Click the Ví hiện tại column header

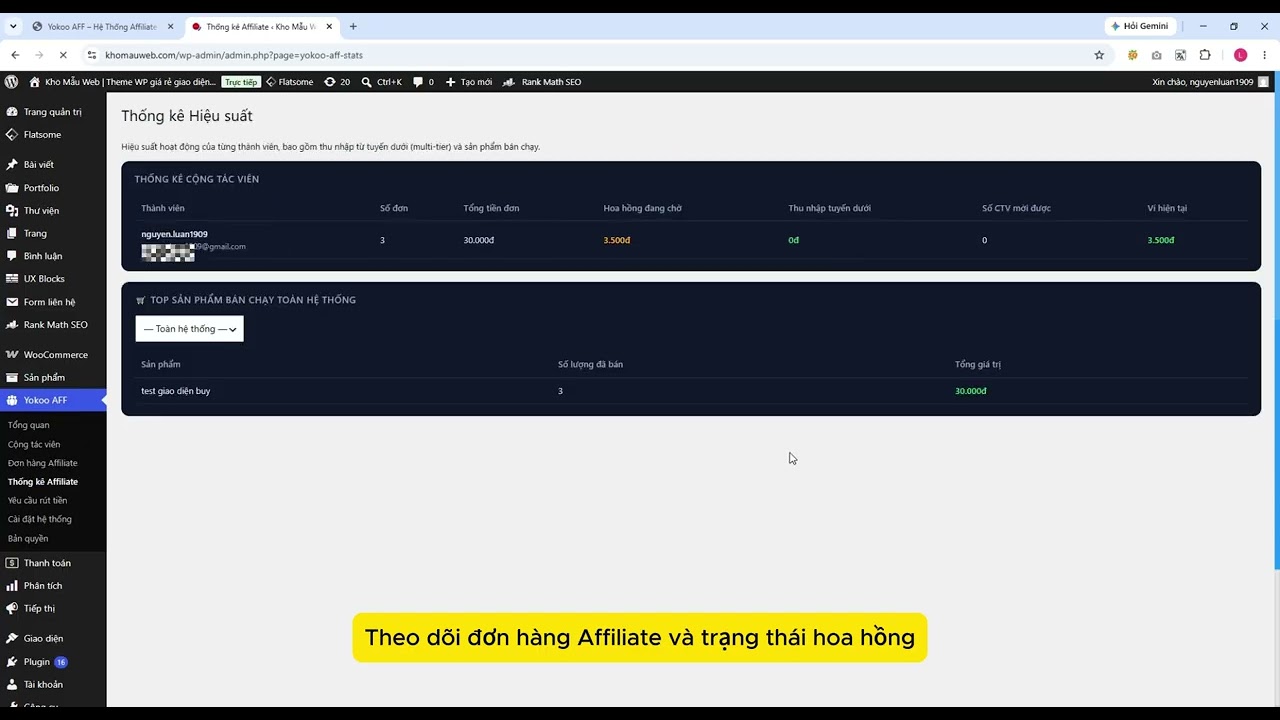(x=1167, y=208)
